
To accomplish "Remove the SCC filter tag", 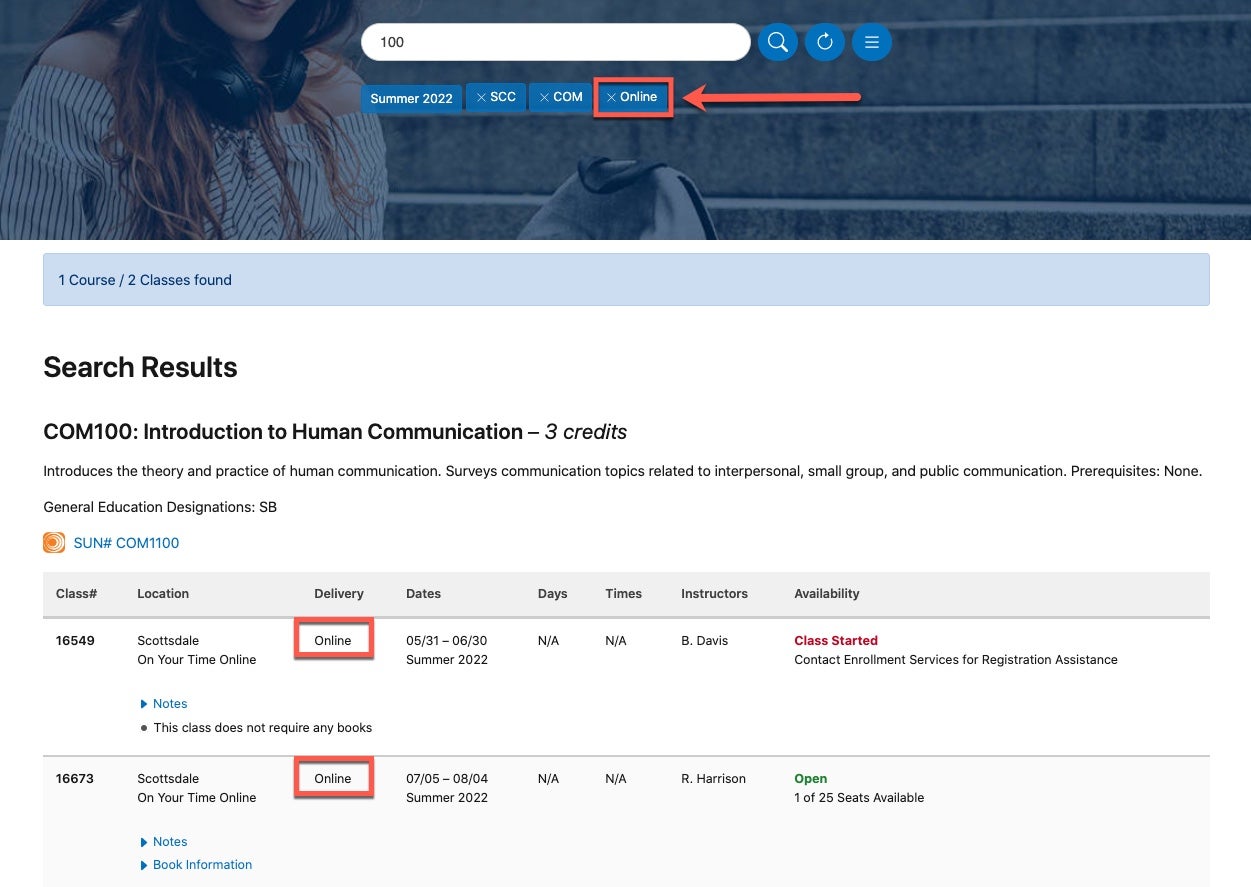I will [x=496, y=97].
